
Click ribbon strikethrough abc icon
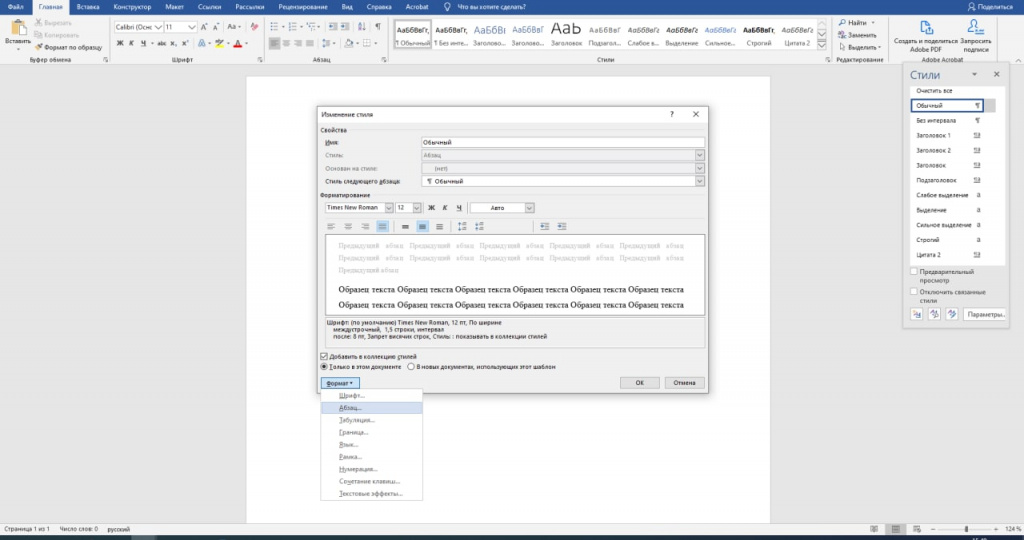click(x=161, y=44)
